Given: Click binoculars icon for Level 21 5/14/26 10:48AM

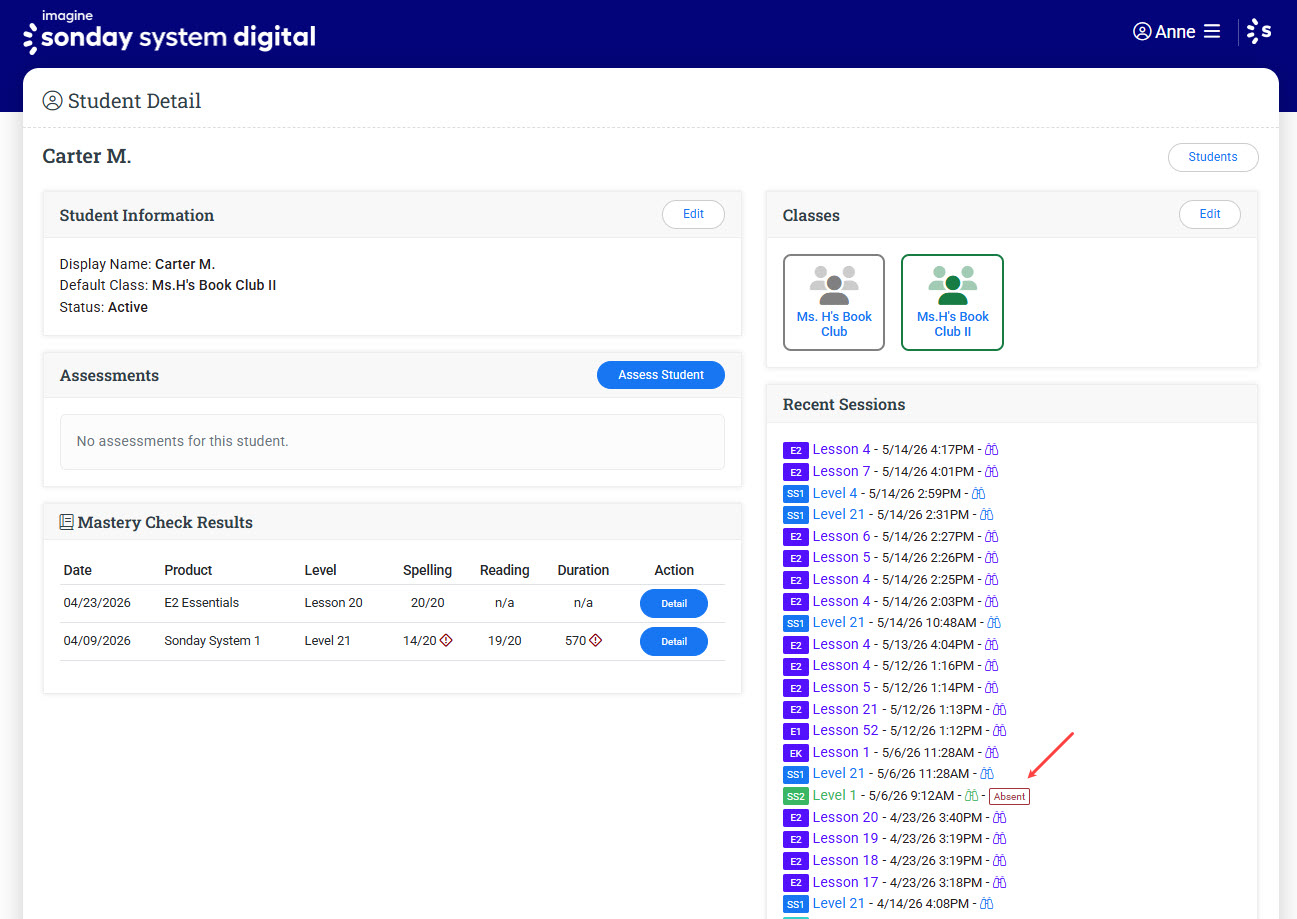Looking at the screenshot, I should coord(994,623).
